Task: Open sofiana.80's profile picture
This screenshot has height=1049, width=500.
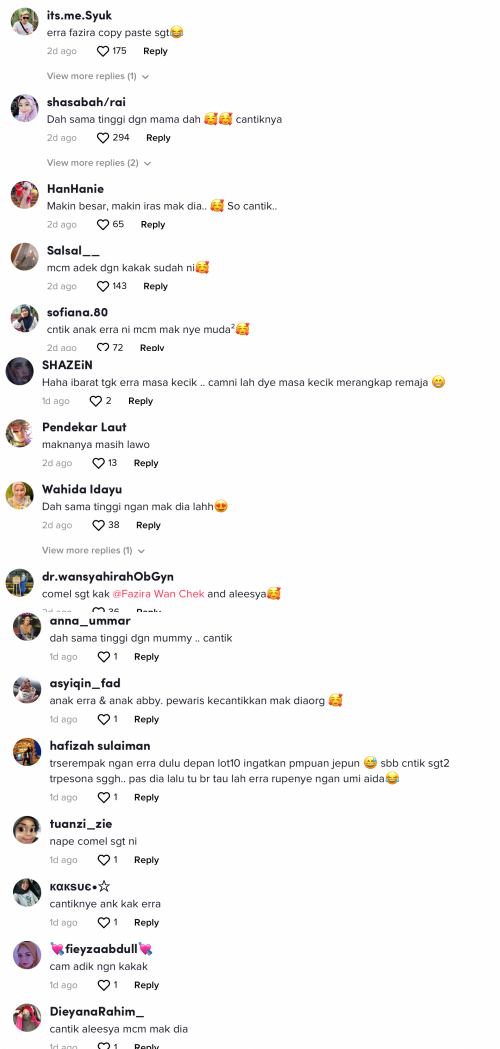Action: (x=25, y=318)
